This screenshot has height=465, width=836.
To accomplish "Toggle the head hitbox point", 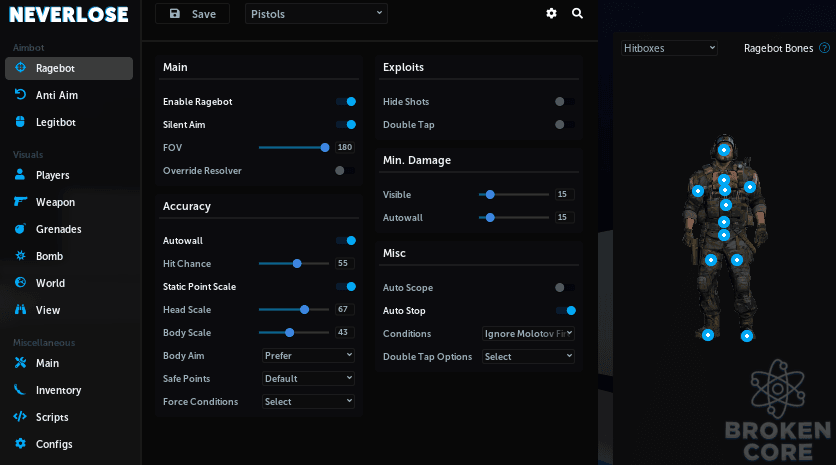I will click(x=724, y=150).
